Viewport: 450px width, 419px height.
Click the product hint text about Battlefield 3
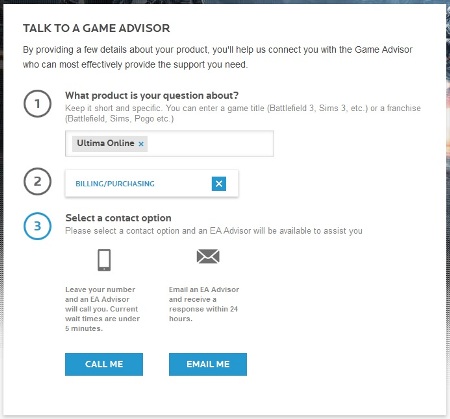pyautogui.click(x=243, y=113)
